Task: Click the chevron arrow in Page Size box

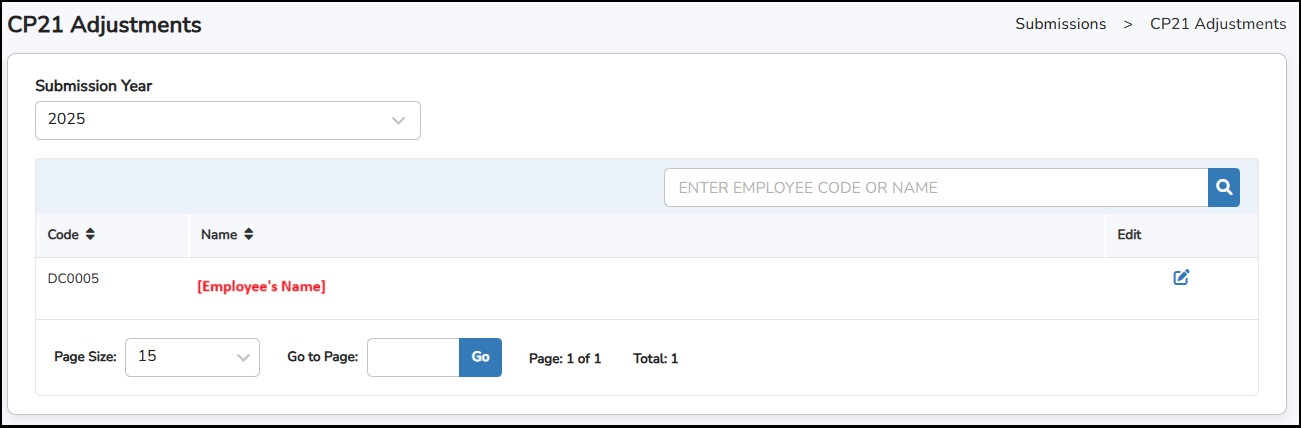Action: [243, 357]
